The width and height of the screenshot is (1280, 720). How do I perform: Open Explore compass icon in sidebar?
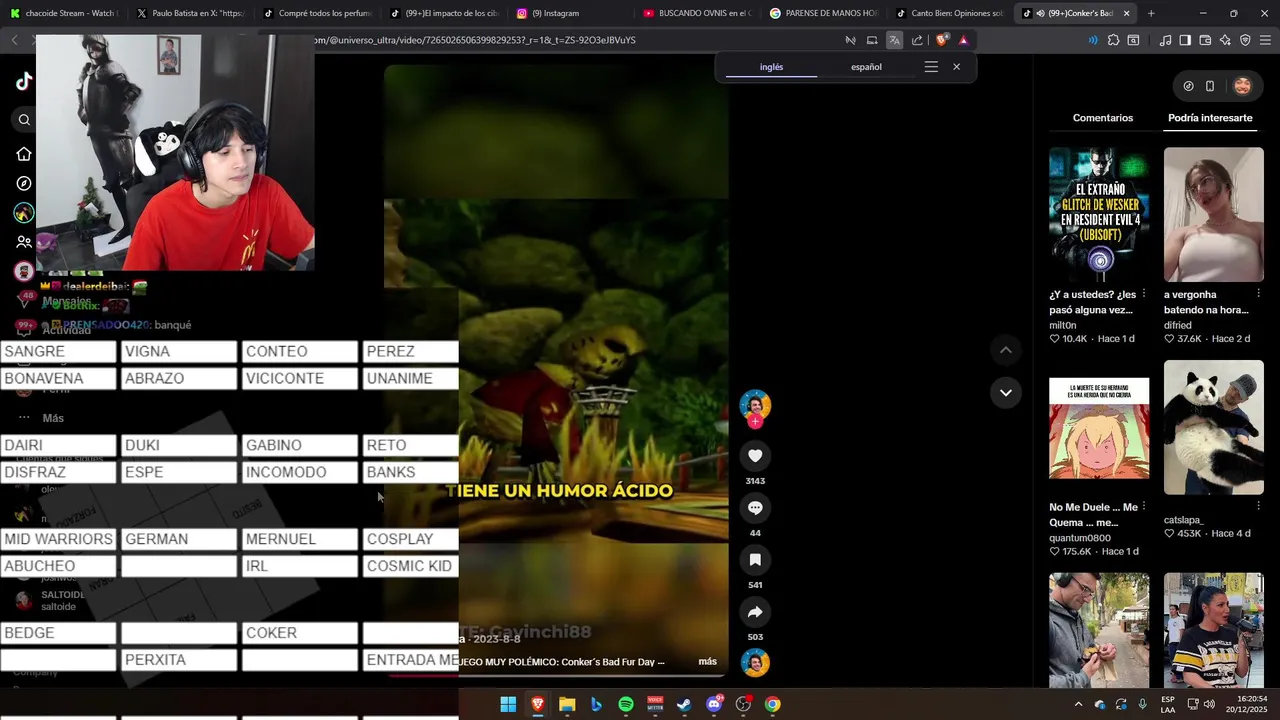coord(24,184)
